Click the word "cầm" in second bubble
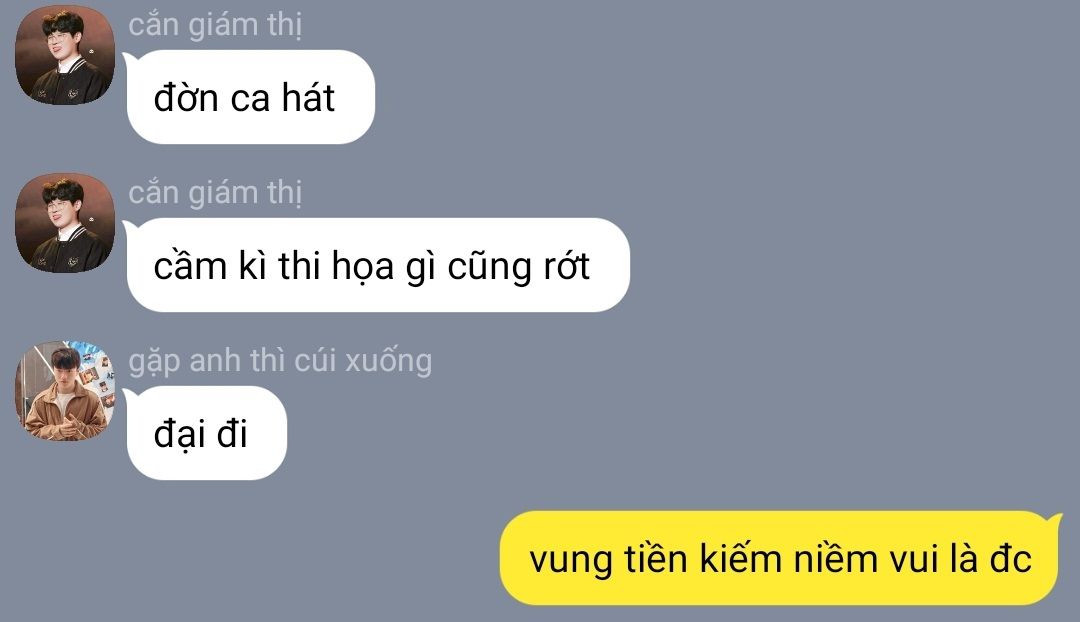 (190, 267)
